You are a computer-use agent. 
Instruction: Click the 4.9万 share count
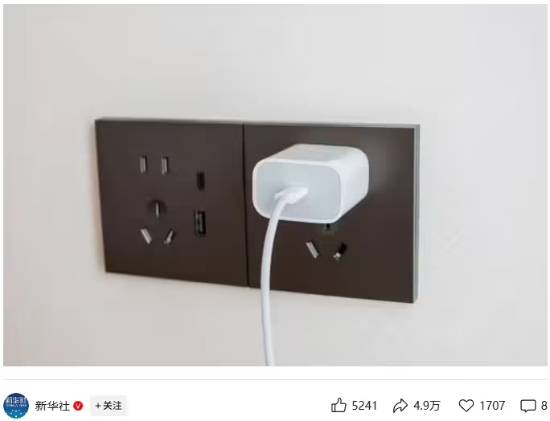tap(427, 406)
